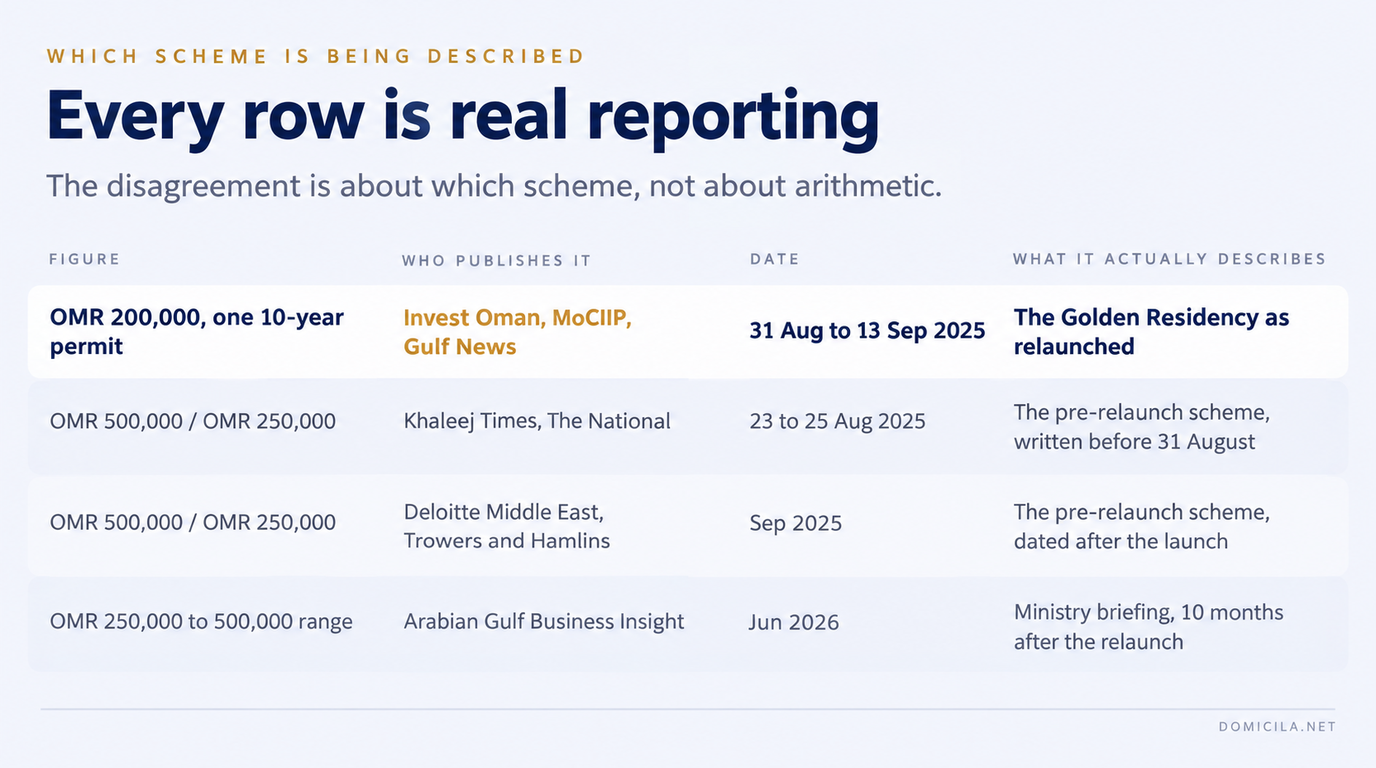
Task: Click the "23 to 25 Aug 2025" date
Action: (x=838, y=421)
